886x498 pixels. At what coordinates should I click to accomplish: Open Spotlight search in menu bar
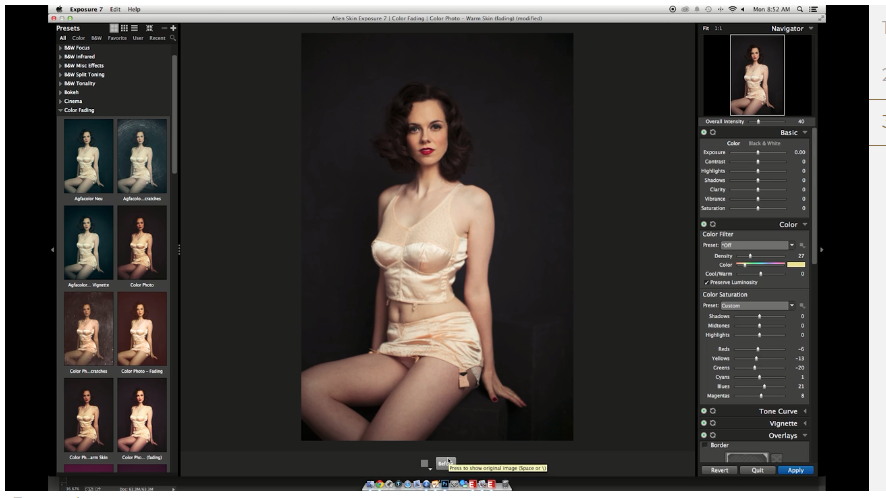[800, 9]
